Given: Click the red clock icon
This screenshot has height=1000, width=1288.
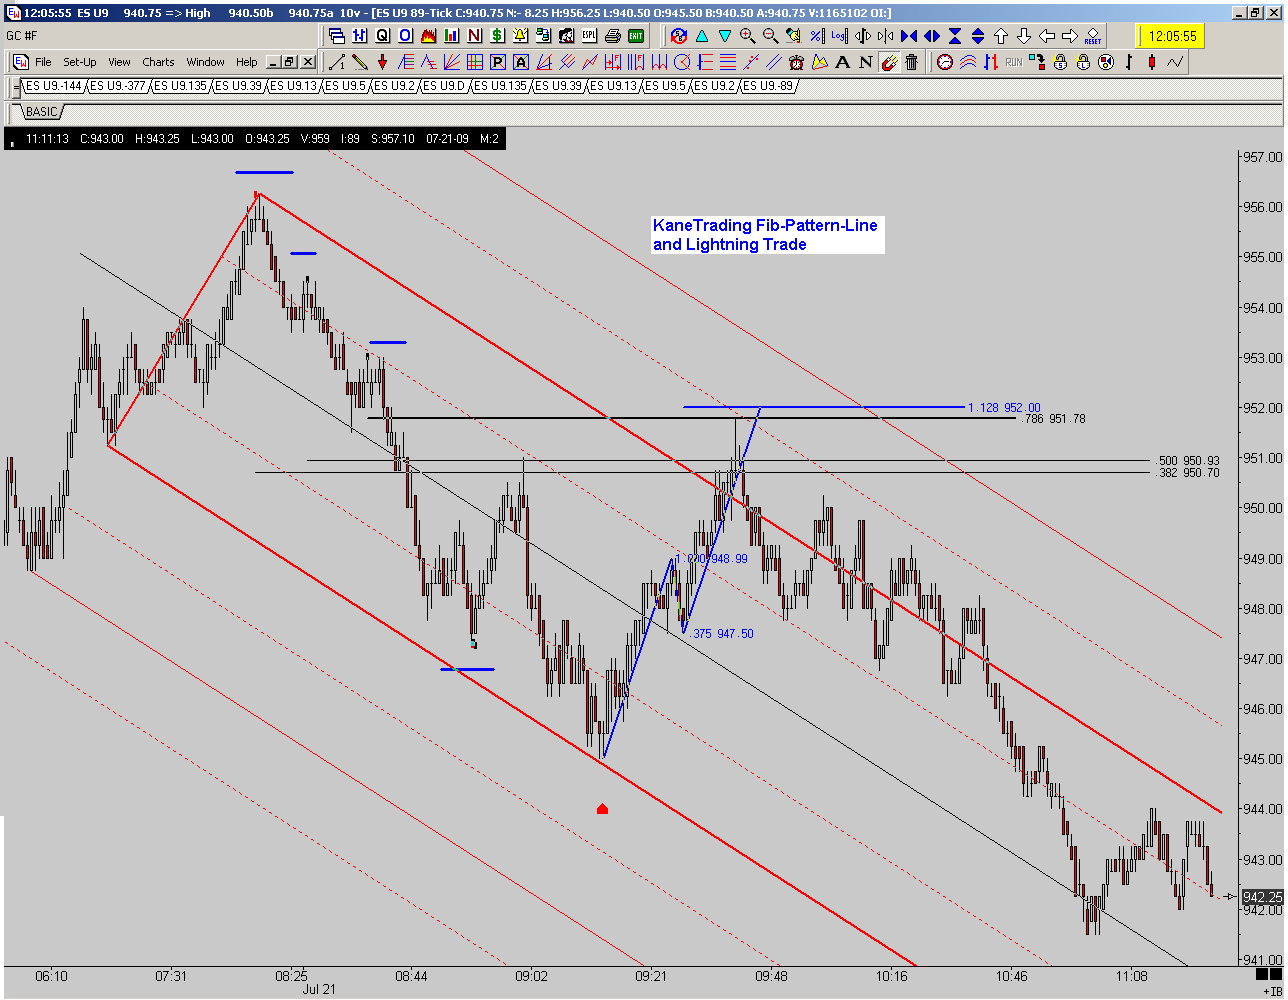Looking at the screenshot, I should click(x=945, y=62).
